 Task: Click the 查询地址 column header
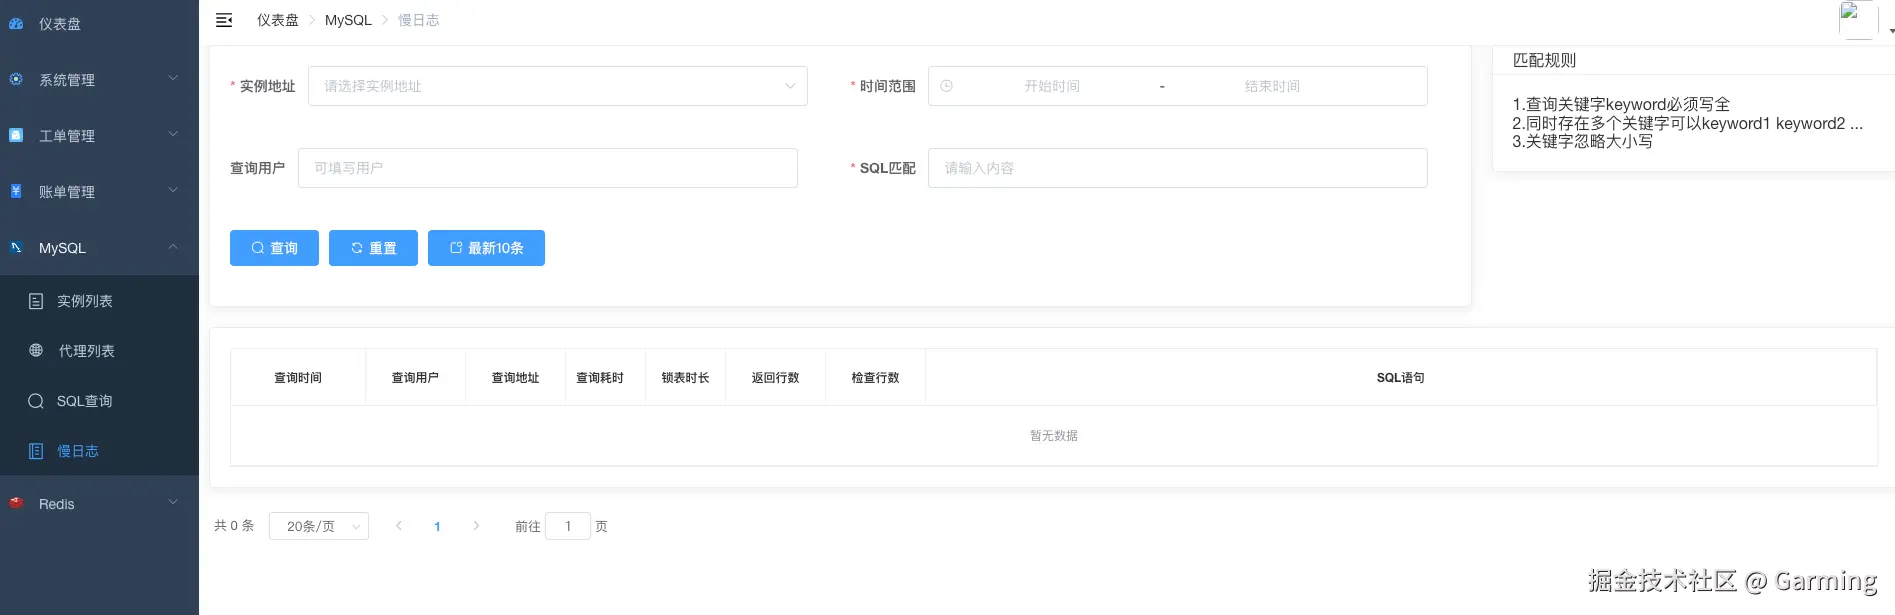pyautogui.click(x=515, y=378)
